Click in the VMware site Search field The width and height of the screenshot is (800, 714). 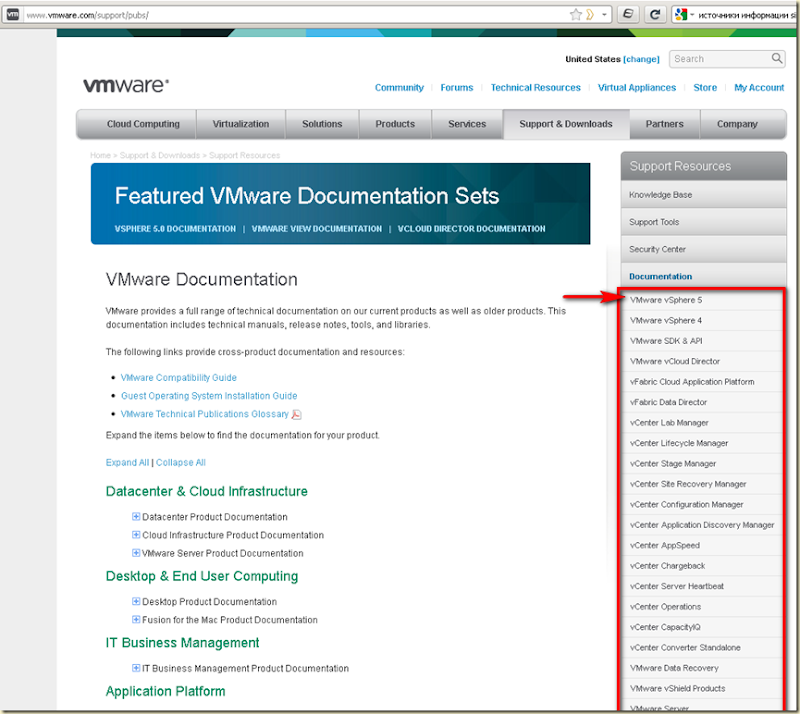point(721,59)
